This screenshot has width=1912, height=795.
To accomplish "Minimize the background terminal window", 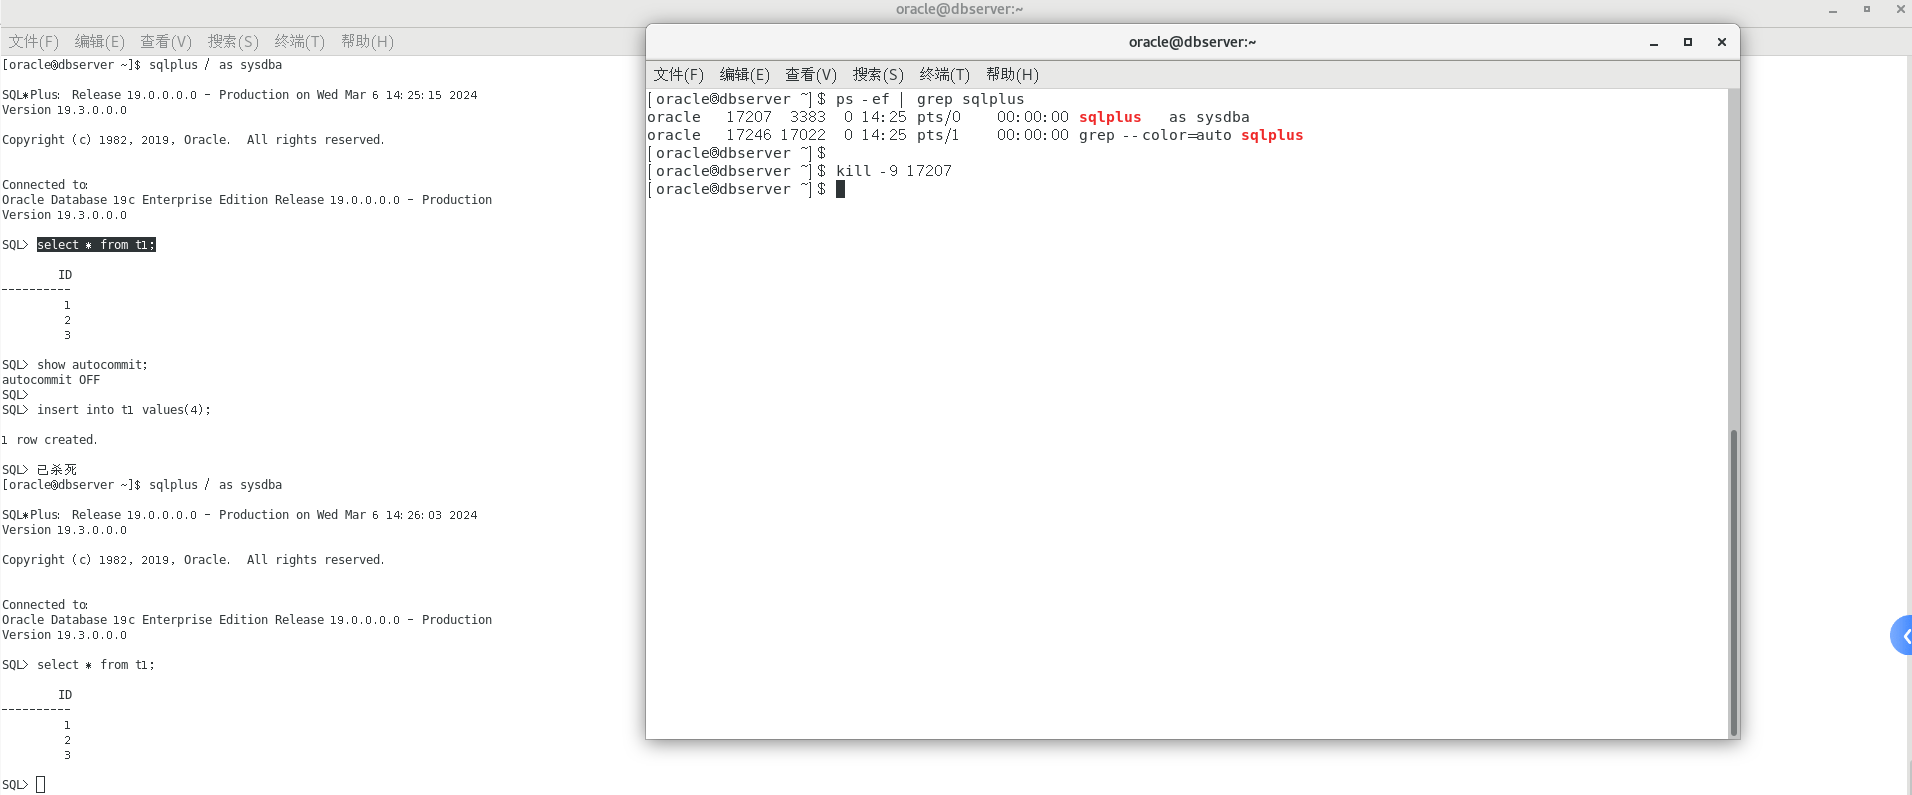I will point(1833,10).
